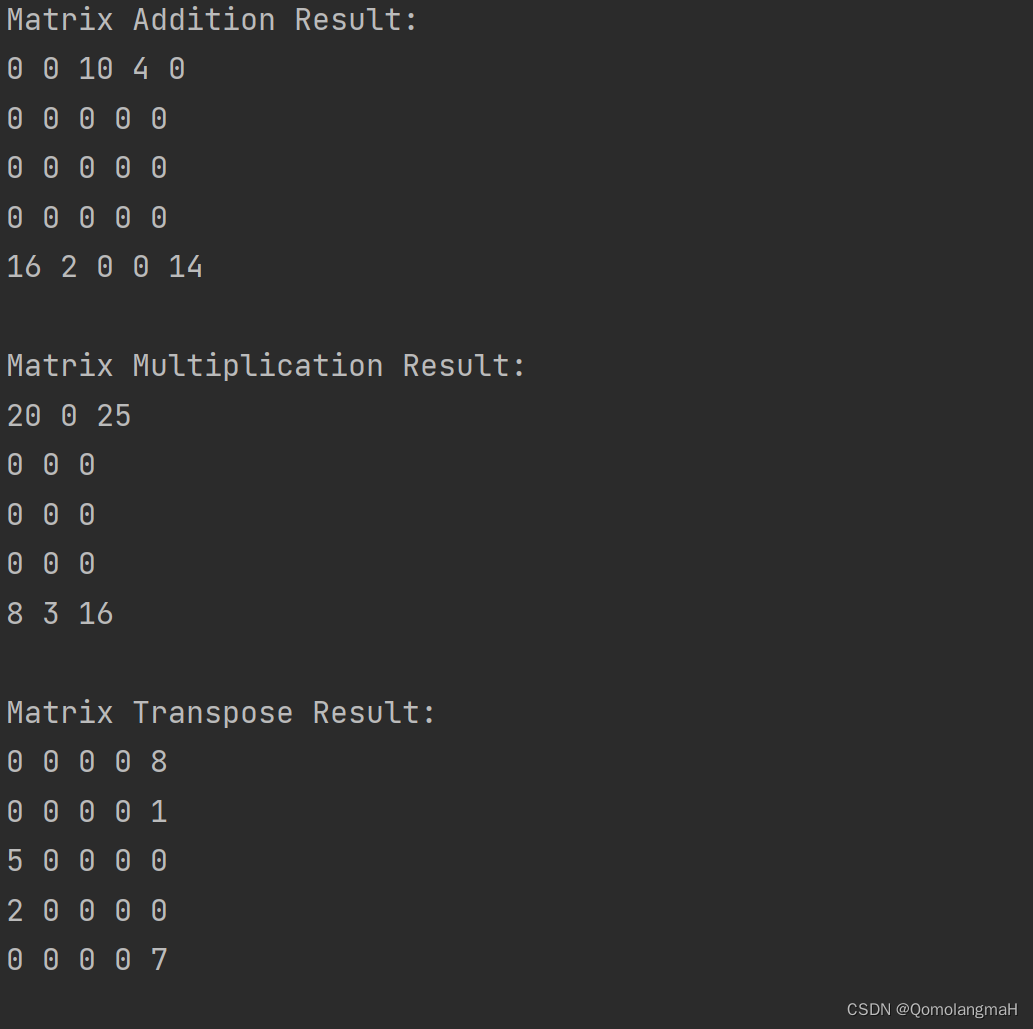The height and width of the screenshot is (1029, 1033).
Task: Click the number 16 in addition last row
Action: 24,267
